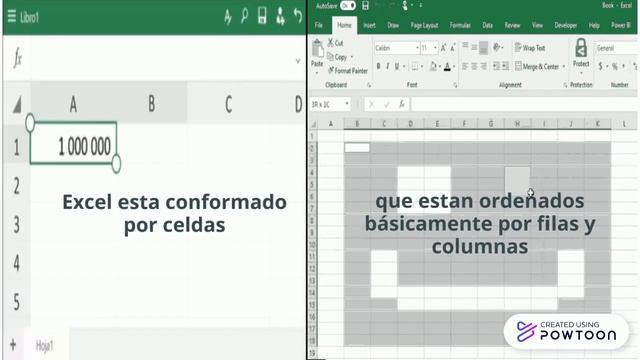640x360 pixels.
Task: Click Center alignment icon
Action: point(474,66)
